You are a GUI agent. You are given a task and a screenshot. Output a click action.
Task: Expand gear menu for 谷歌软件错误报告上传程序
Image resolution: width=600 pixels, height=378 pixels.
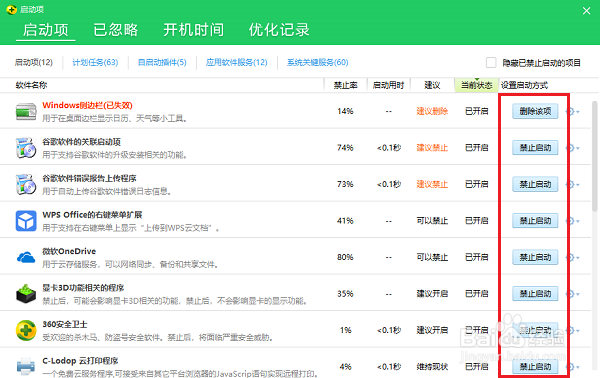click(573, 184)
